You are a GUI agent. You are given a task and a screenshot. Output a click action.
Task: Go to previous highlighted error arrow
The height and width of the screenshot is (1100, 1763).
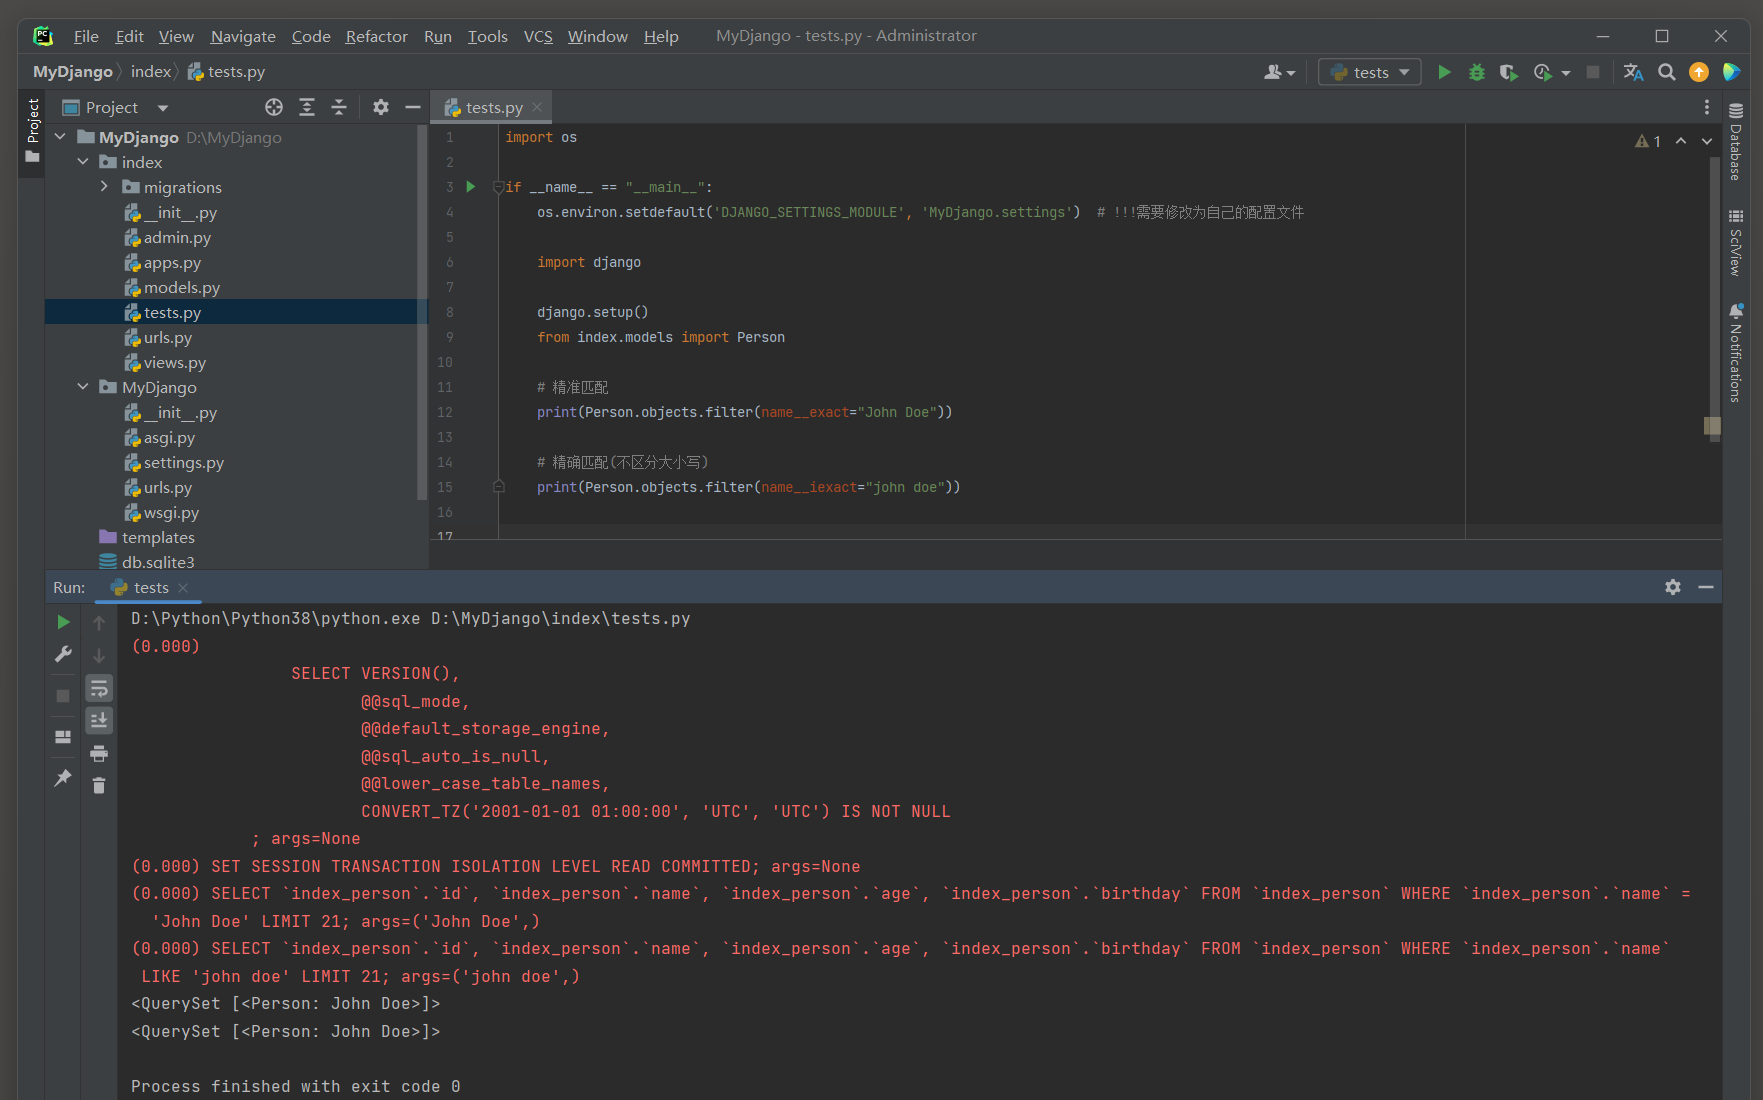pos(1681,141)
